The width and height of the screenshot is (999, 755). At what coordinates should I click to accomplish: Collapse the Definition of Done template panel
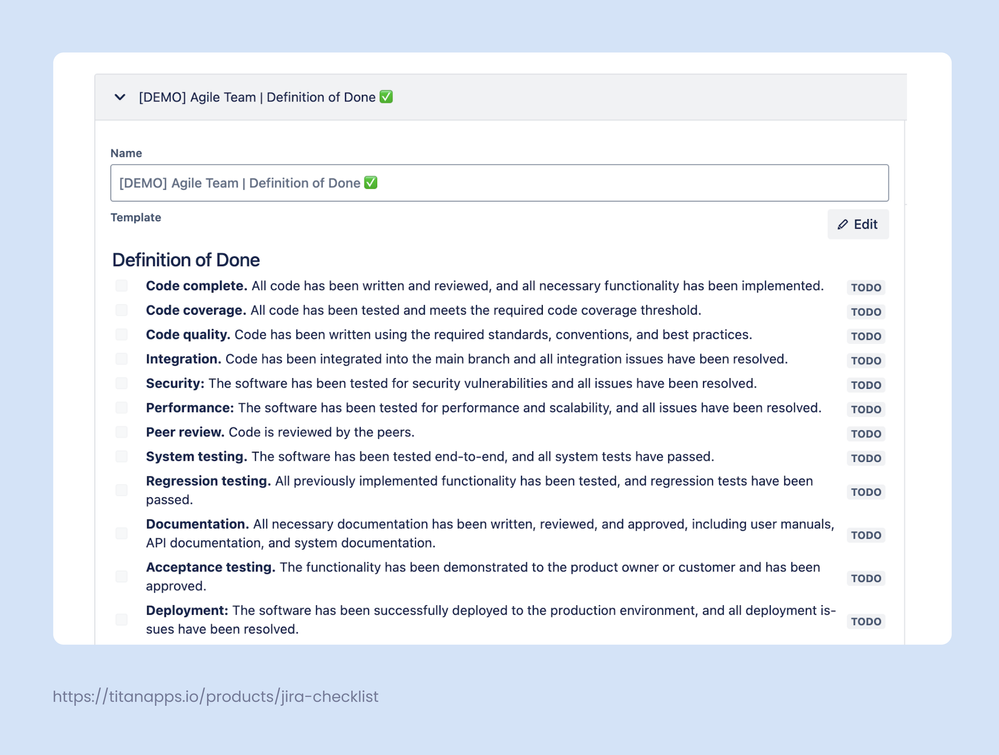click(x=119, y=97)
